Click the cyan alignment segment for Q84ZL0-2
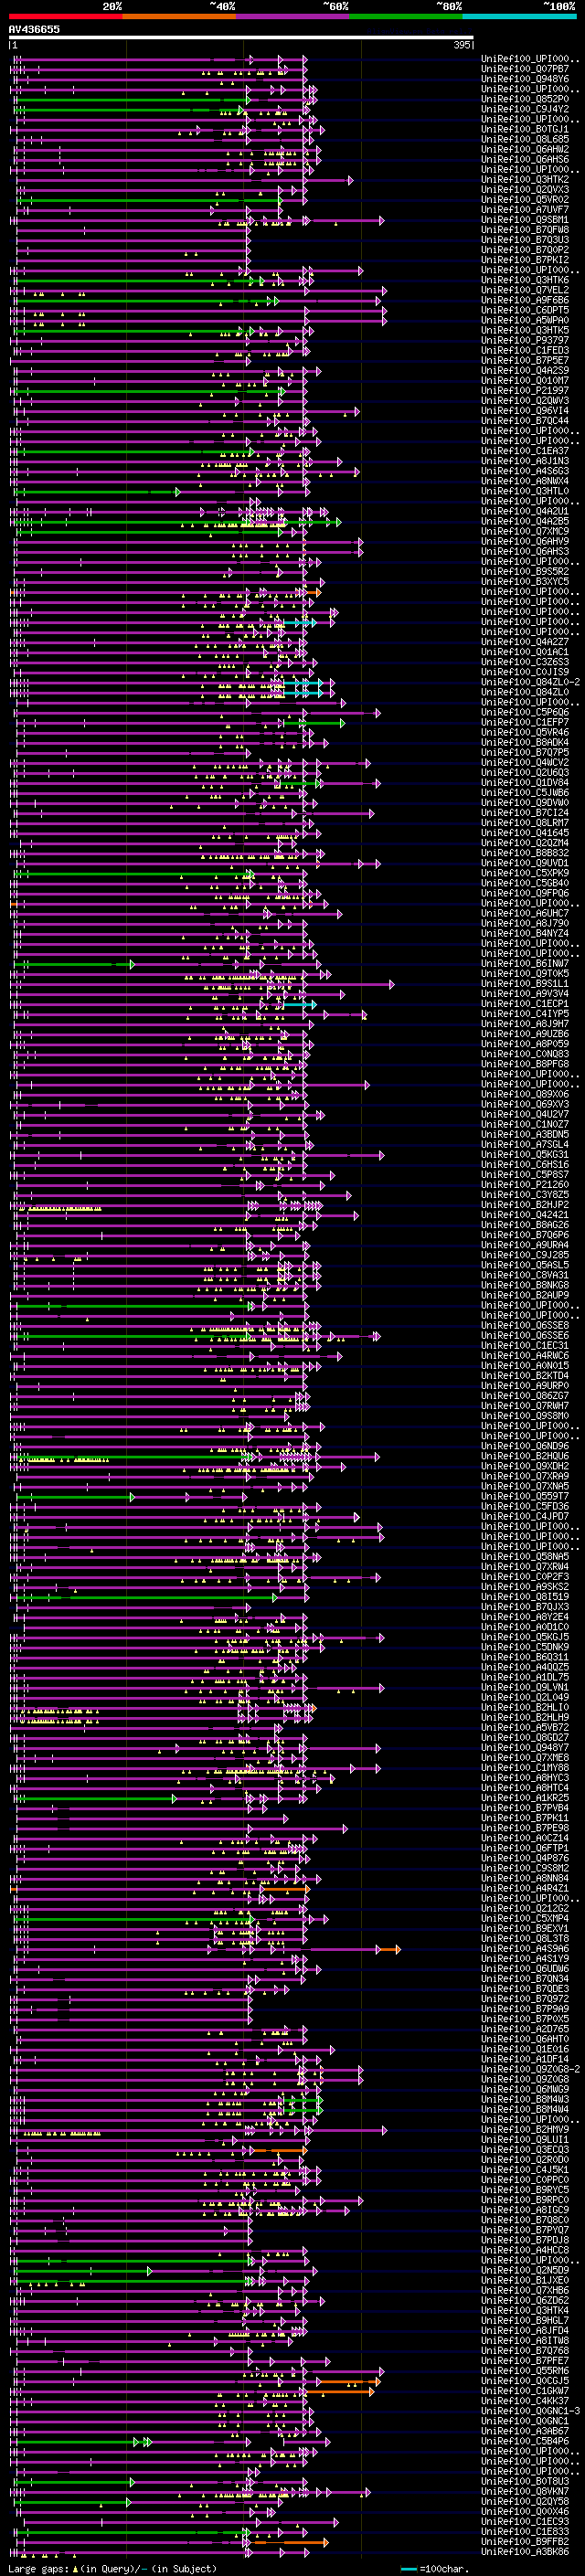The height and width of the screenshot is (2576, 585). [304, 682]
